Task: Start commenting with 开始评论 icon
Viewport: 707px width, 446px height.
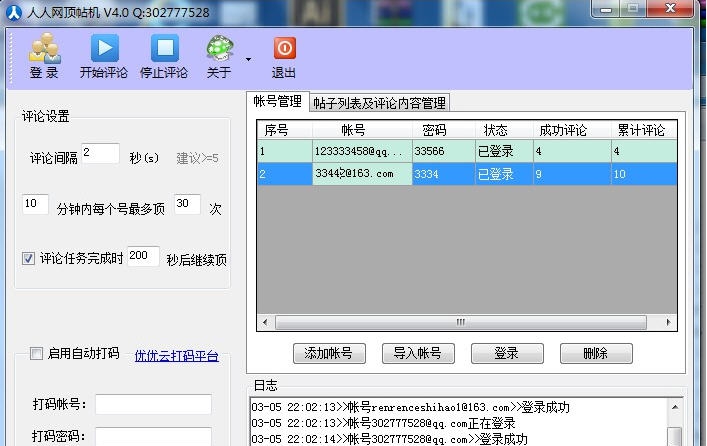Action: point(104,56)
